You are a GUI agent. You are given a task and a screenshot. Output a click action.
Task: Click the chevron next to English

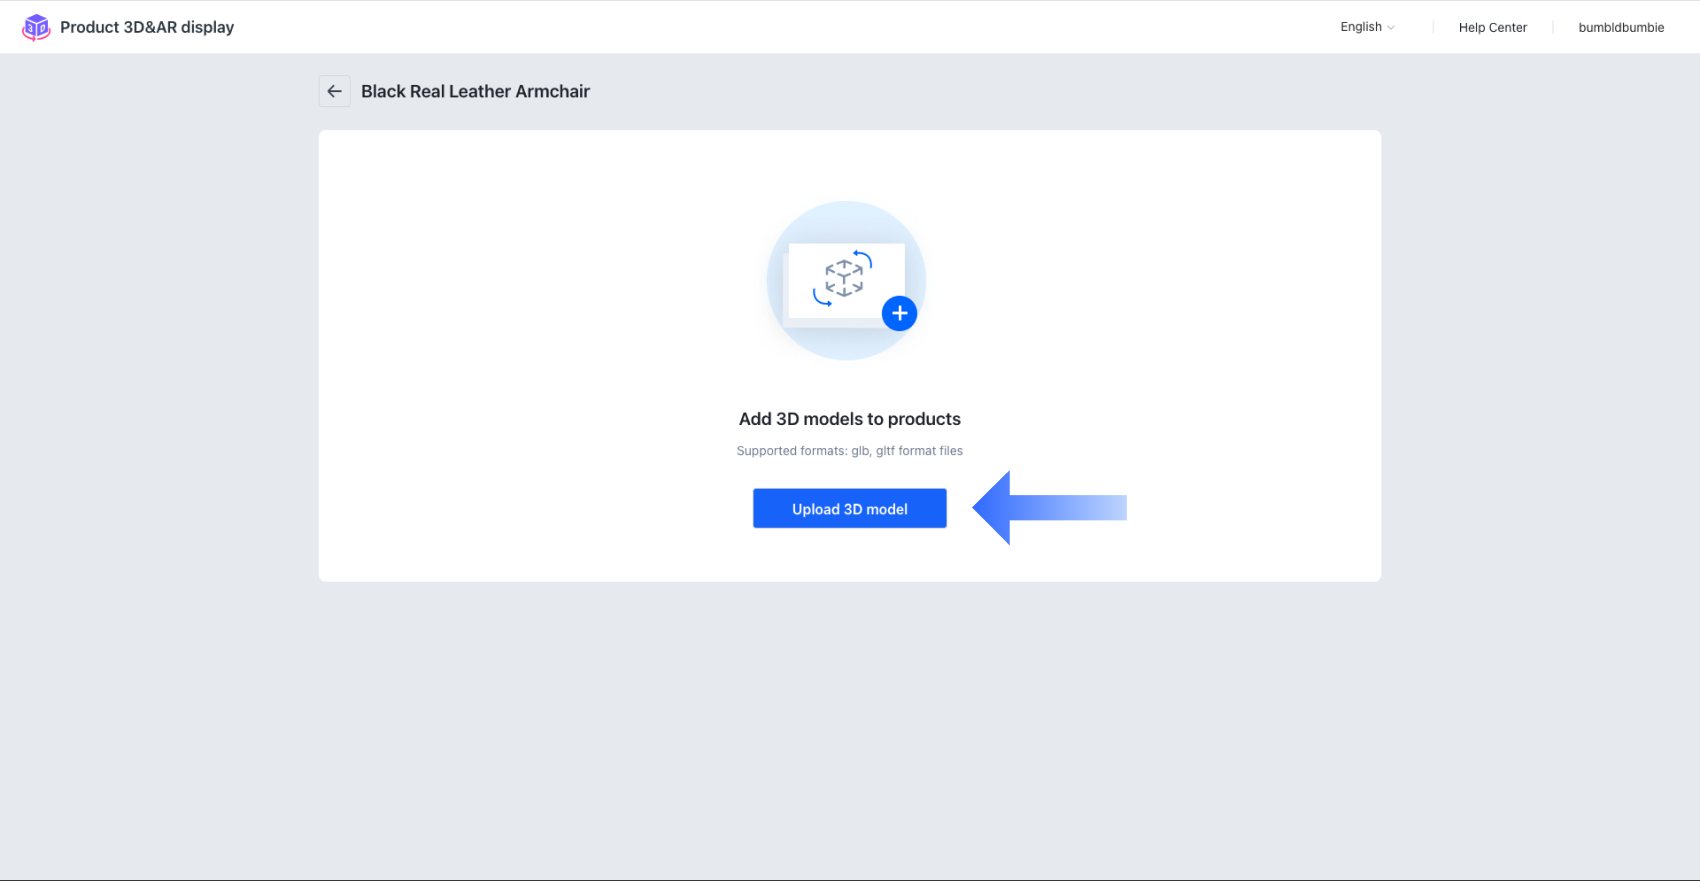tap(1391, 28)
